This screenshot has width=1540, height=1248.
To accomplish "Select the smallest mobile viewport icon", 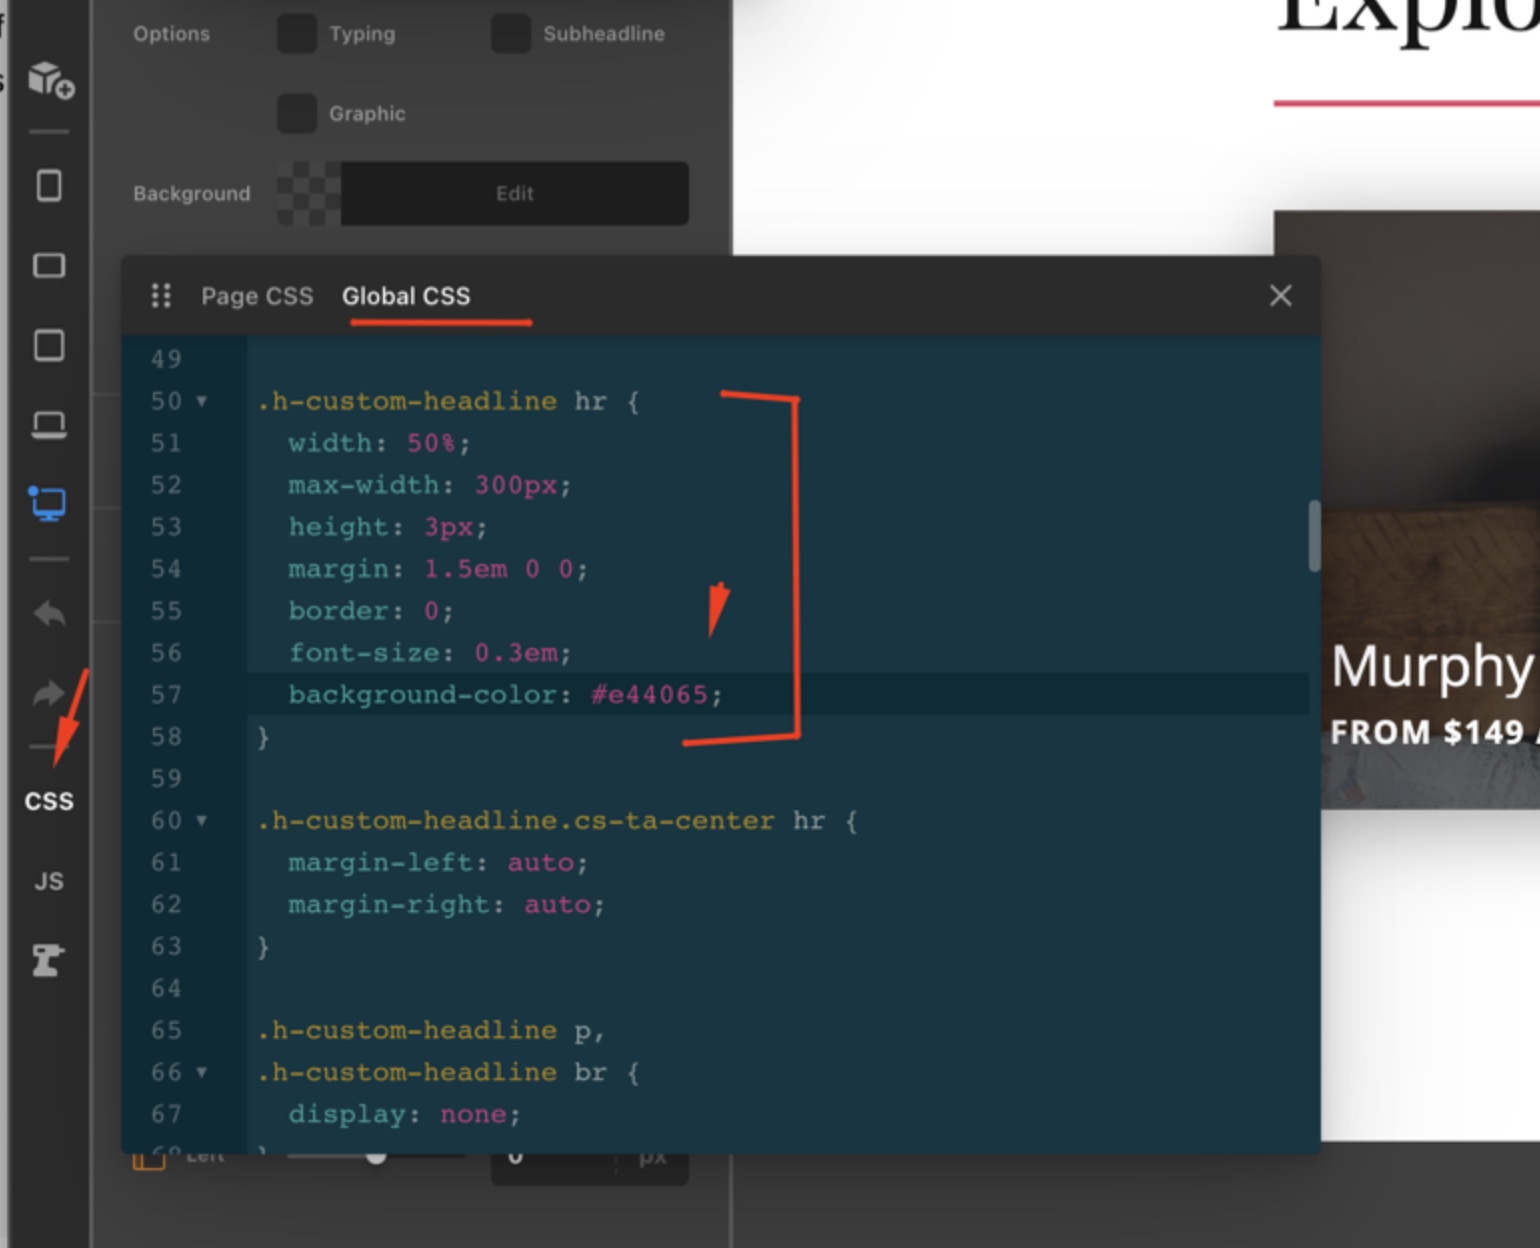I will coord(49,185).
